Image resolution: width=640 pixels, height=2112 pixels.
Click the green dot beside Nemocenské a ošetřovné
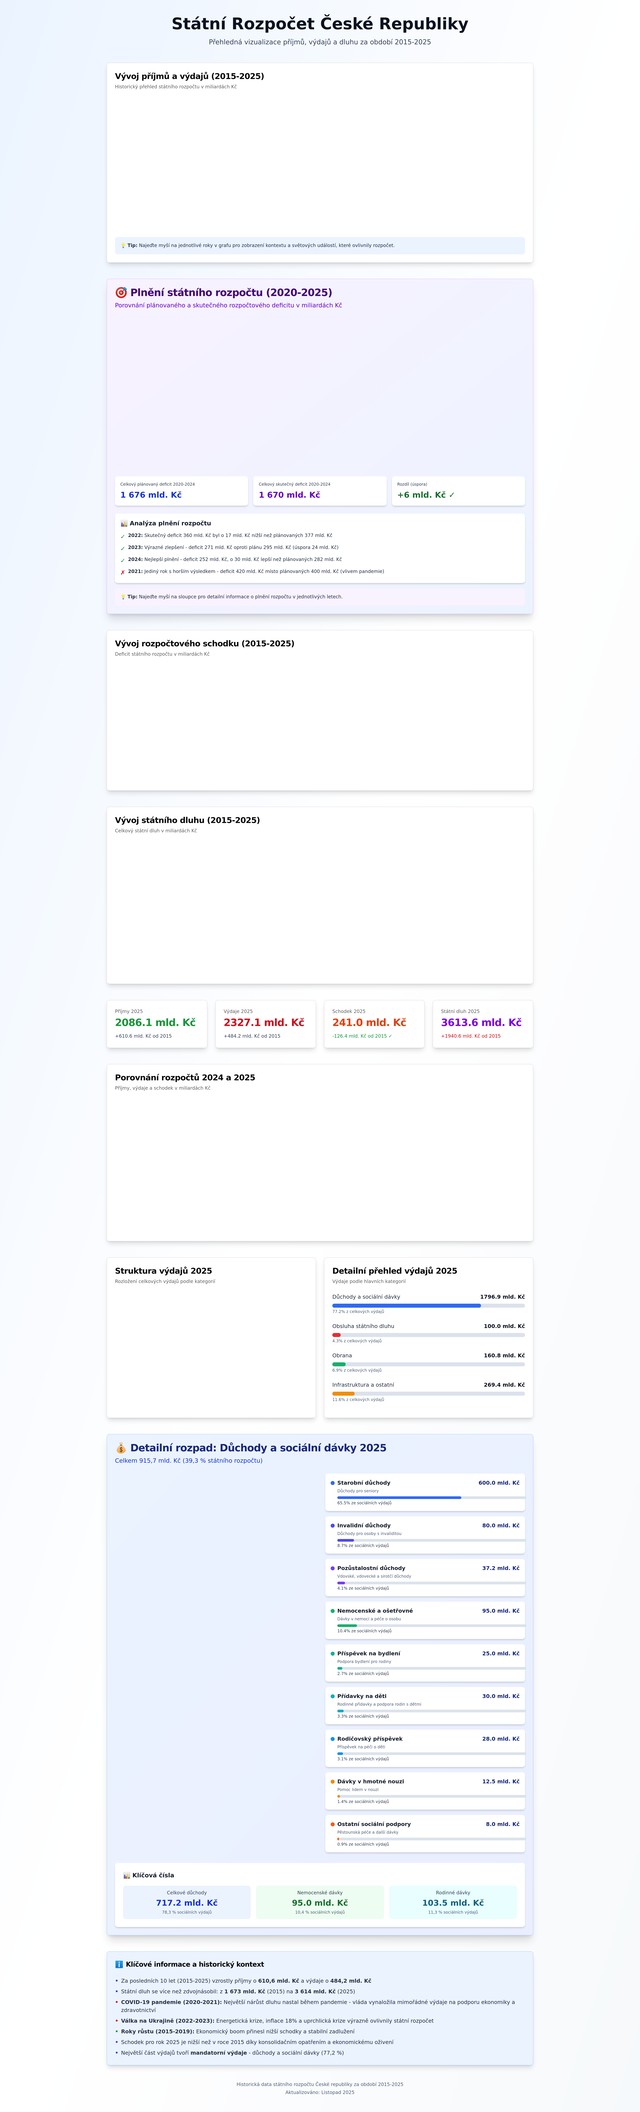pos(332,1611)
